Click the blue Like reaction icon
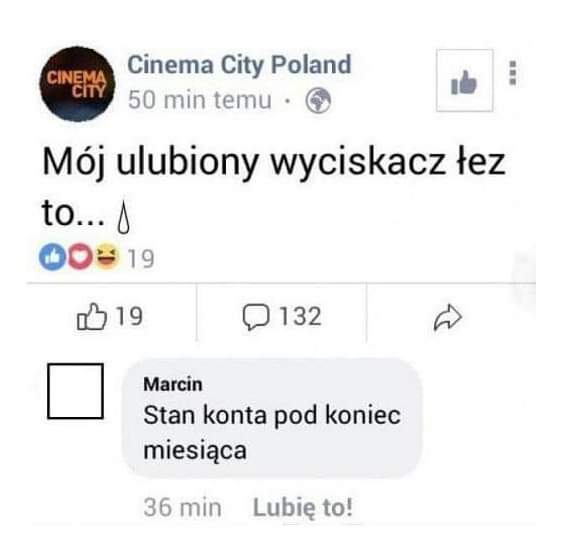The image size is (565, 545). click(x=53, y=257)
